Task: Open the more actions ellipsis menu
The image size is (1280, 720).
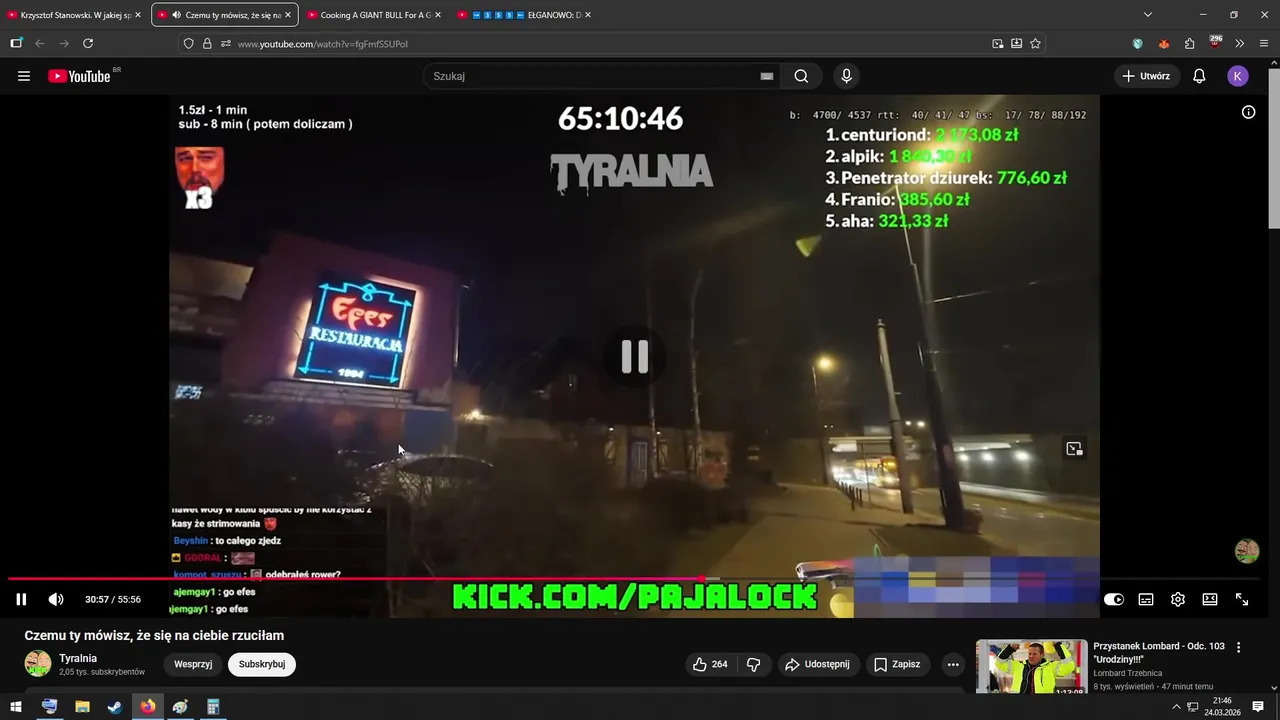Action: pos(953,664)
